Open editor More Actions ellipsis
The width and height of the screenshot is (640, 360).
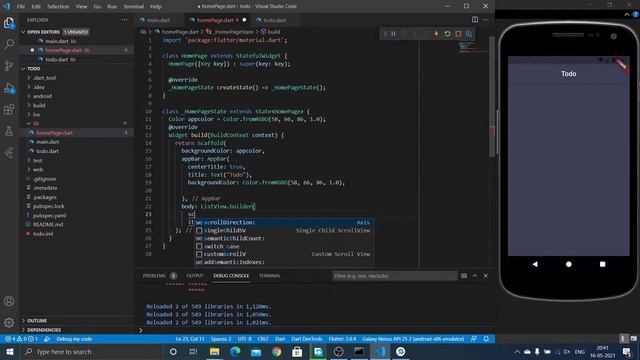(485, 20)
